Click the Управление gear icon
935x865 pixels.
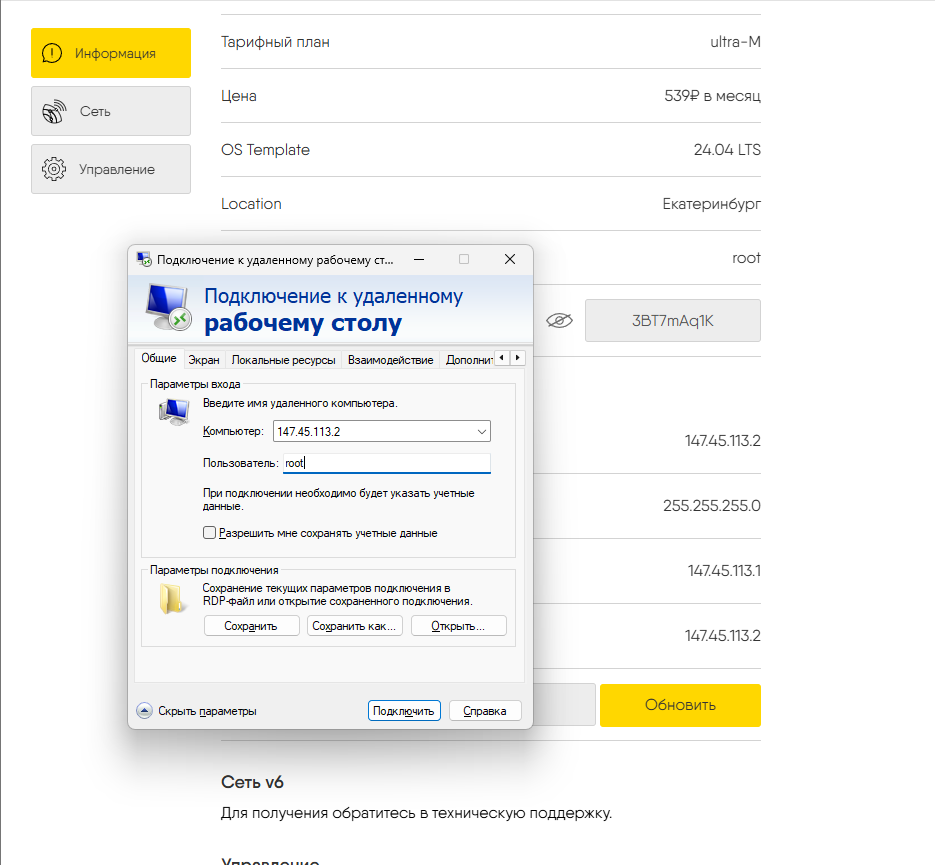tap(54, 169)
